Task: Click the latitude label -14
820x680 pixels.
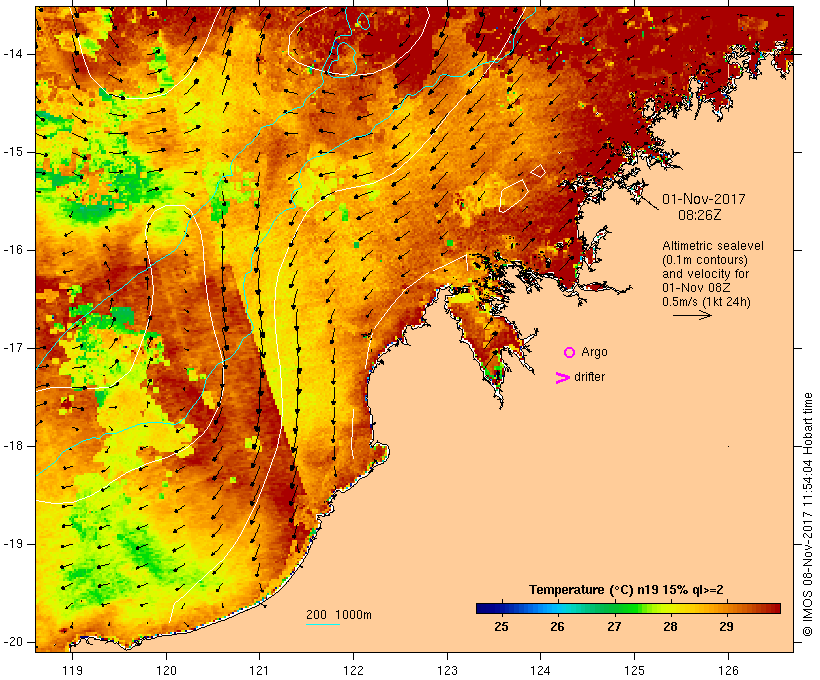Action: (x=13, y=54)
